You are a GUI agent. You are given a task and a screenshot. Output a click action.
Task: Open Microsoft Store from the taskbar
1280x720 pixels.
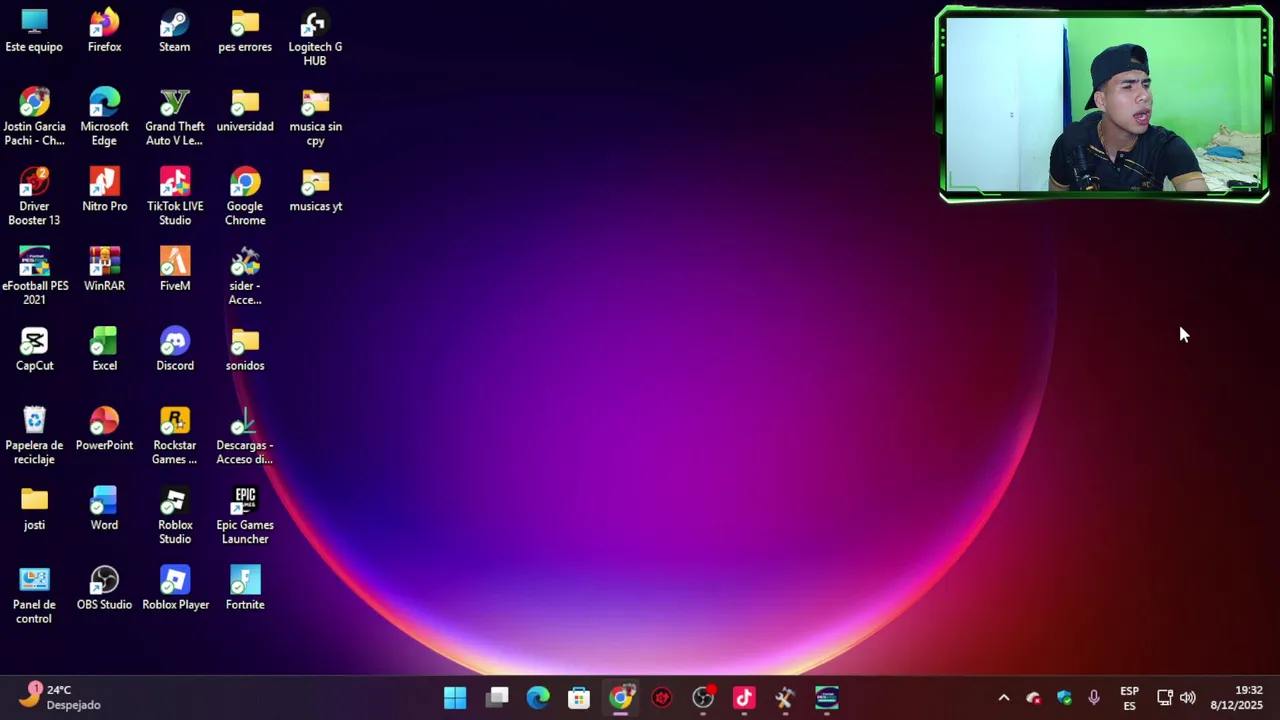[x=579, y=697]
